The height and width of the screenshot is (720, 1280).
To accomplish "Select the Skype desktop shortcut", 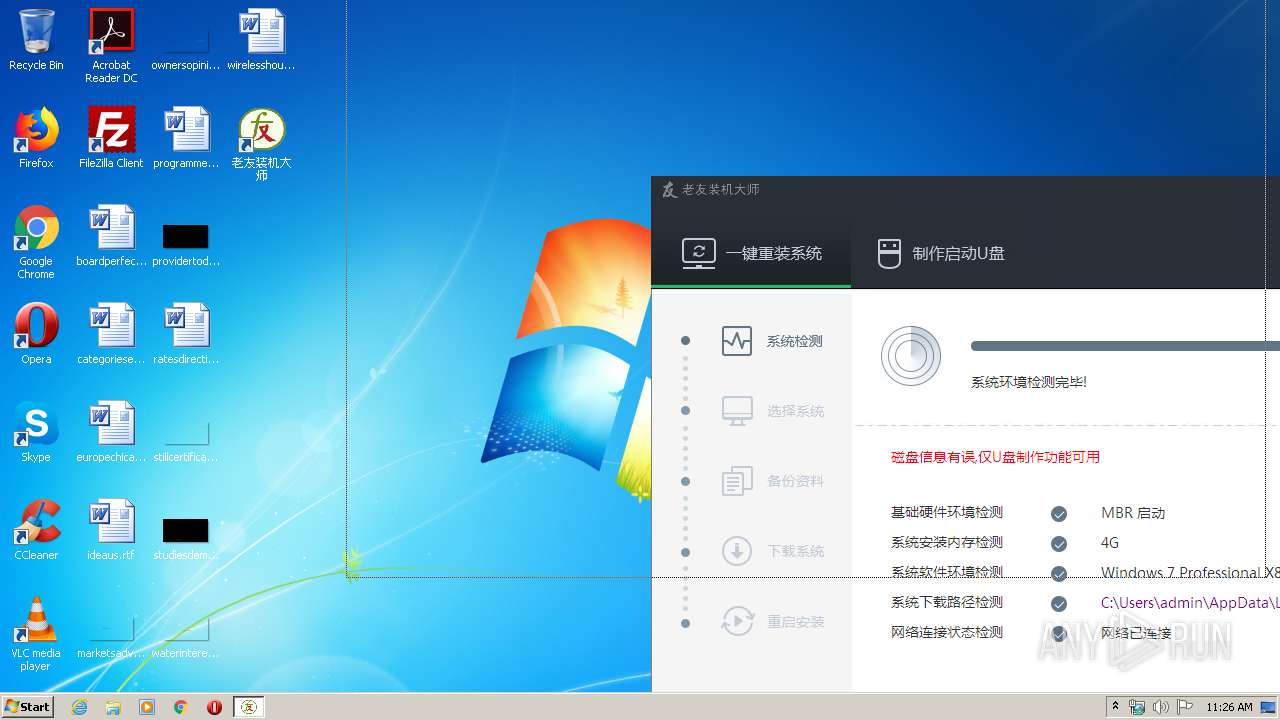I will [36, 432].
